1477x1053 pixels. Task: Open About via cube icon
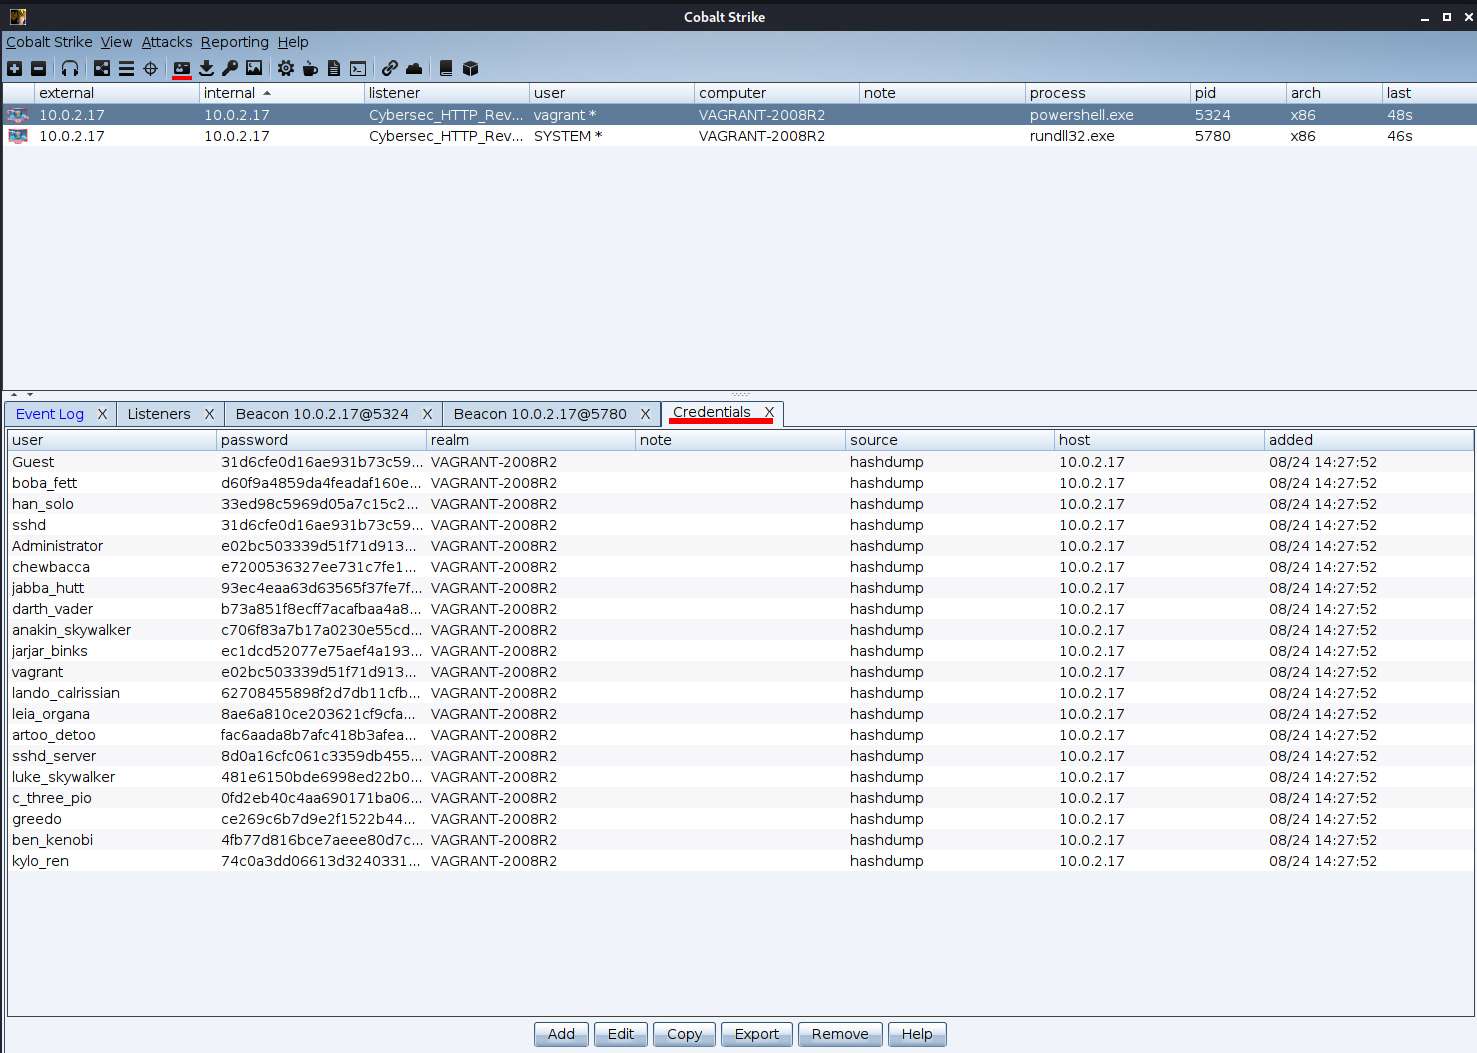470,68
